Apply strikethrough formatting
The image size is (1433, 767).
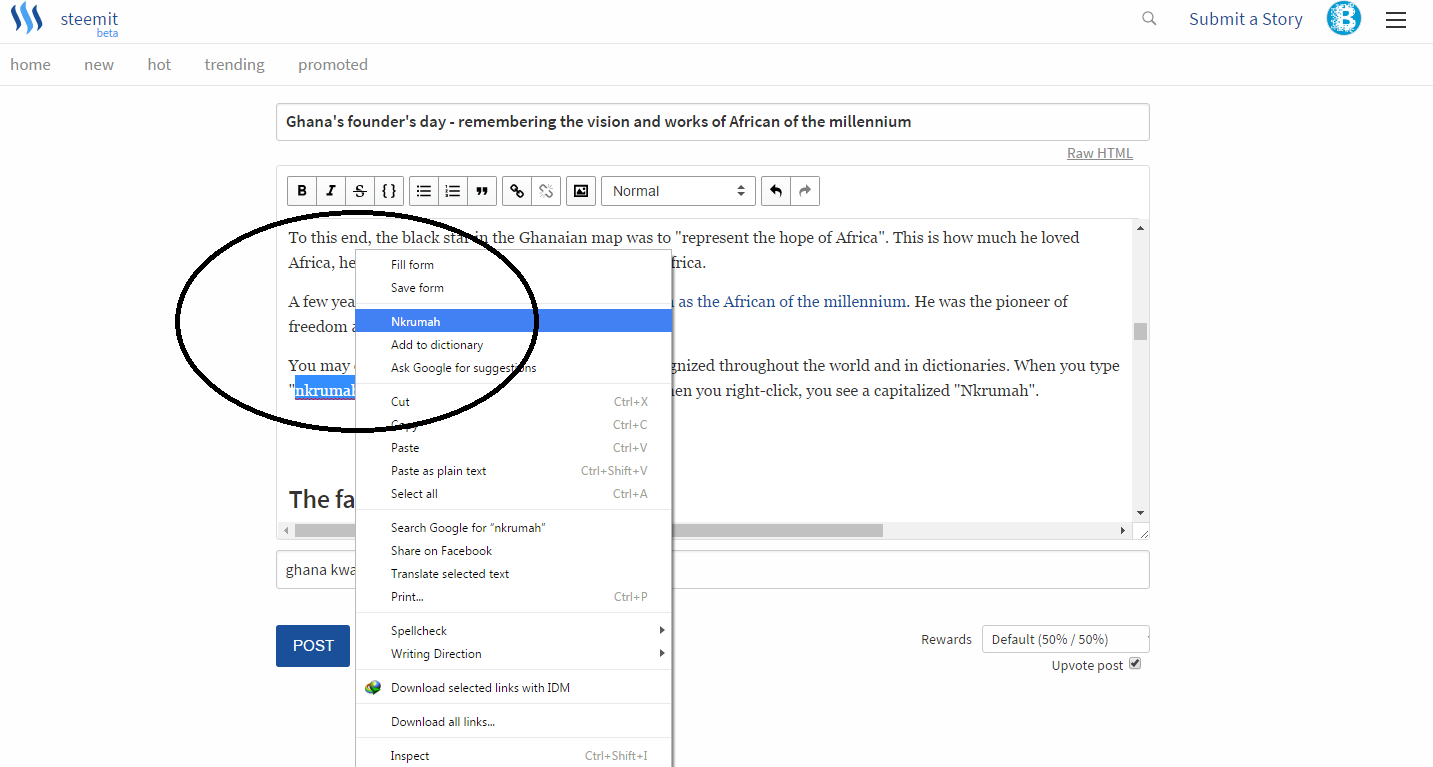pyautogui.click(x=360, y=191)
